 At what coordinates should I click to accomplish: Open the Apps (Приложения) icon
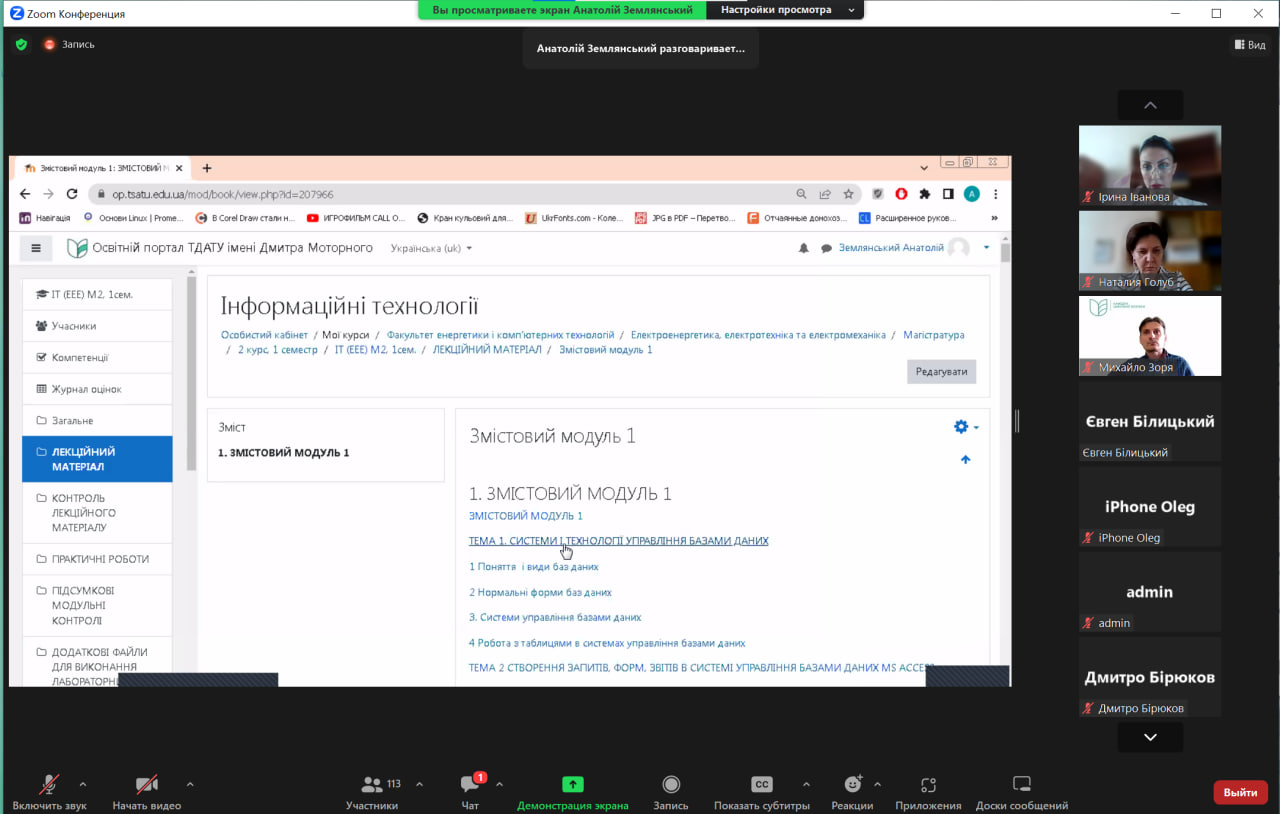[x=928, y=785]
